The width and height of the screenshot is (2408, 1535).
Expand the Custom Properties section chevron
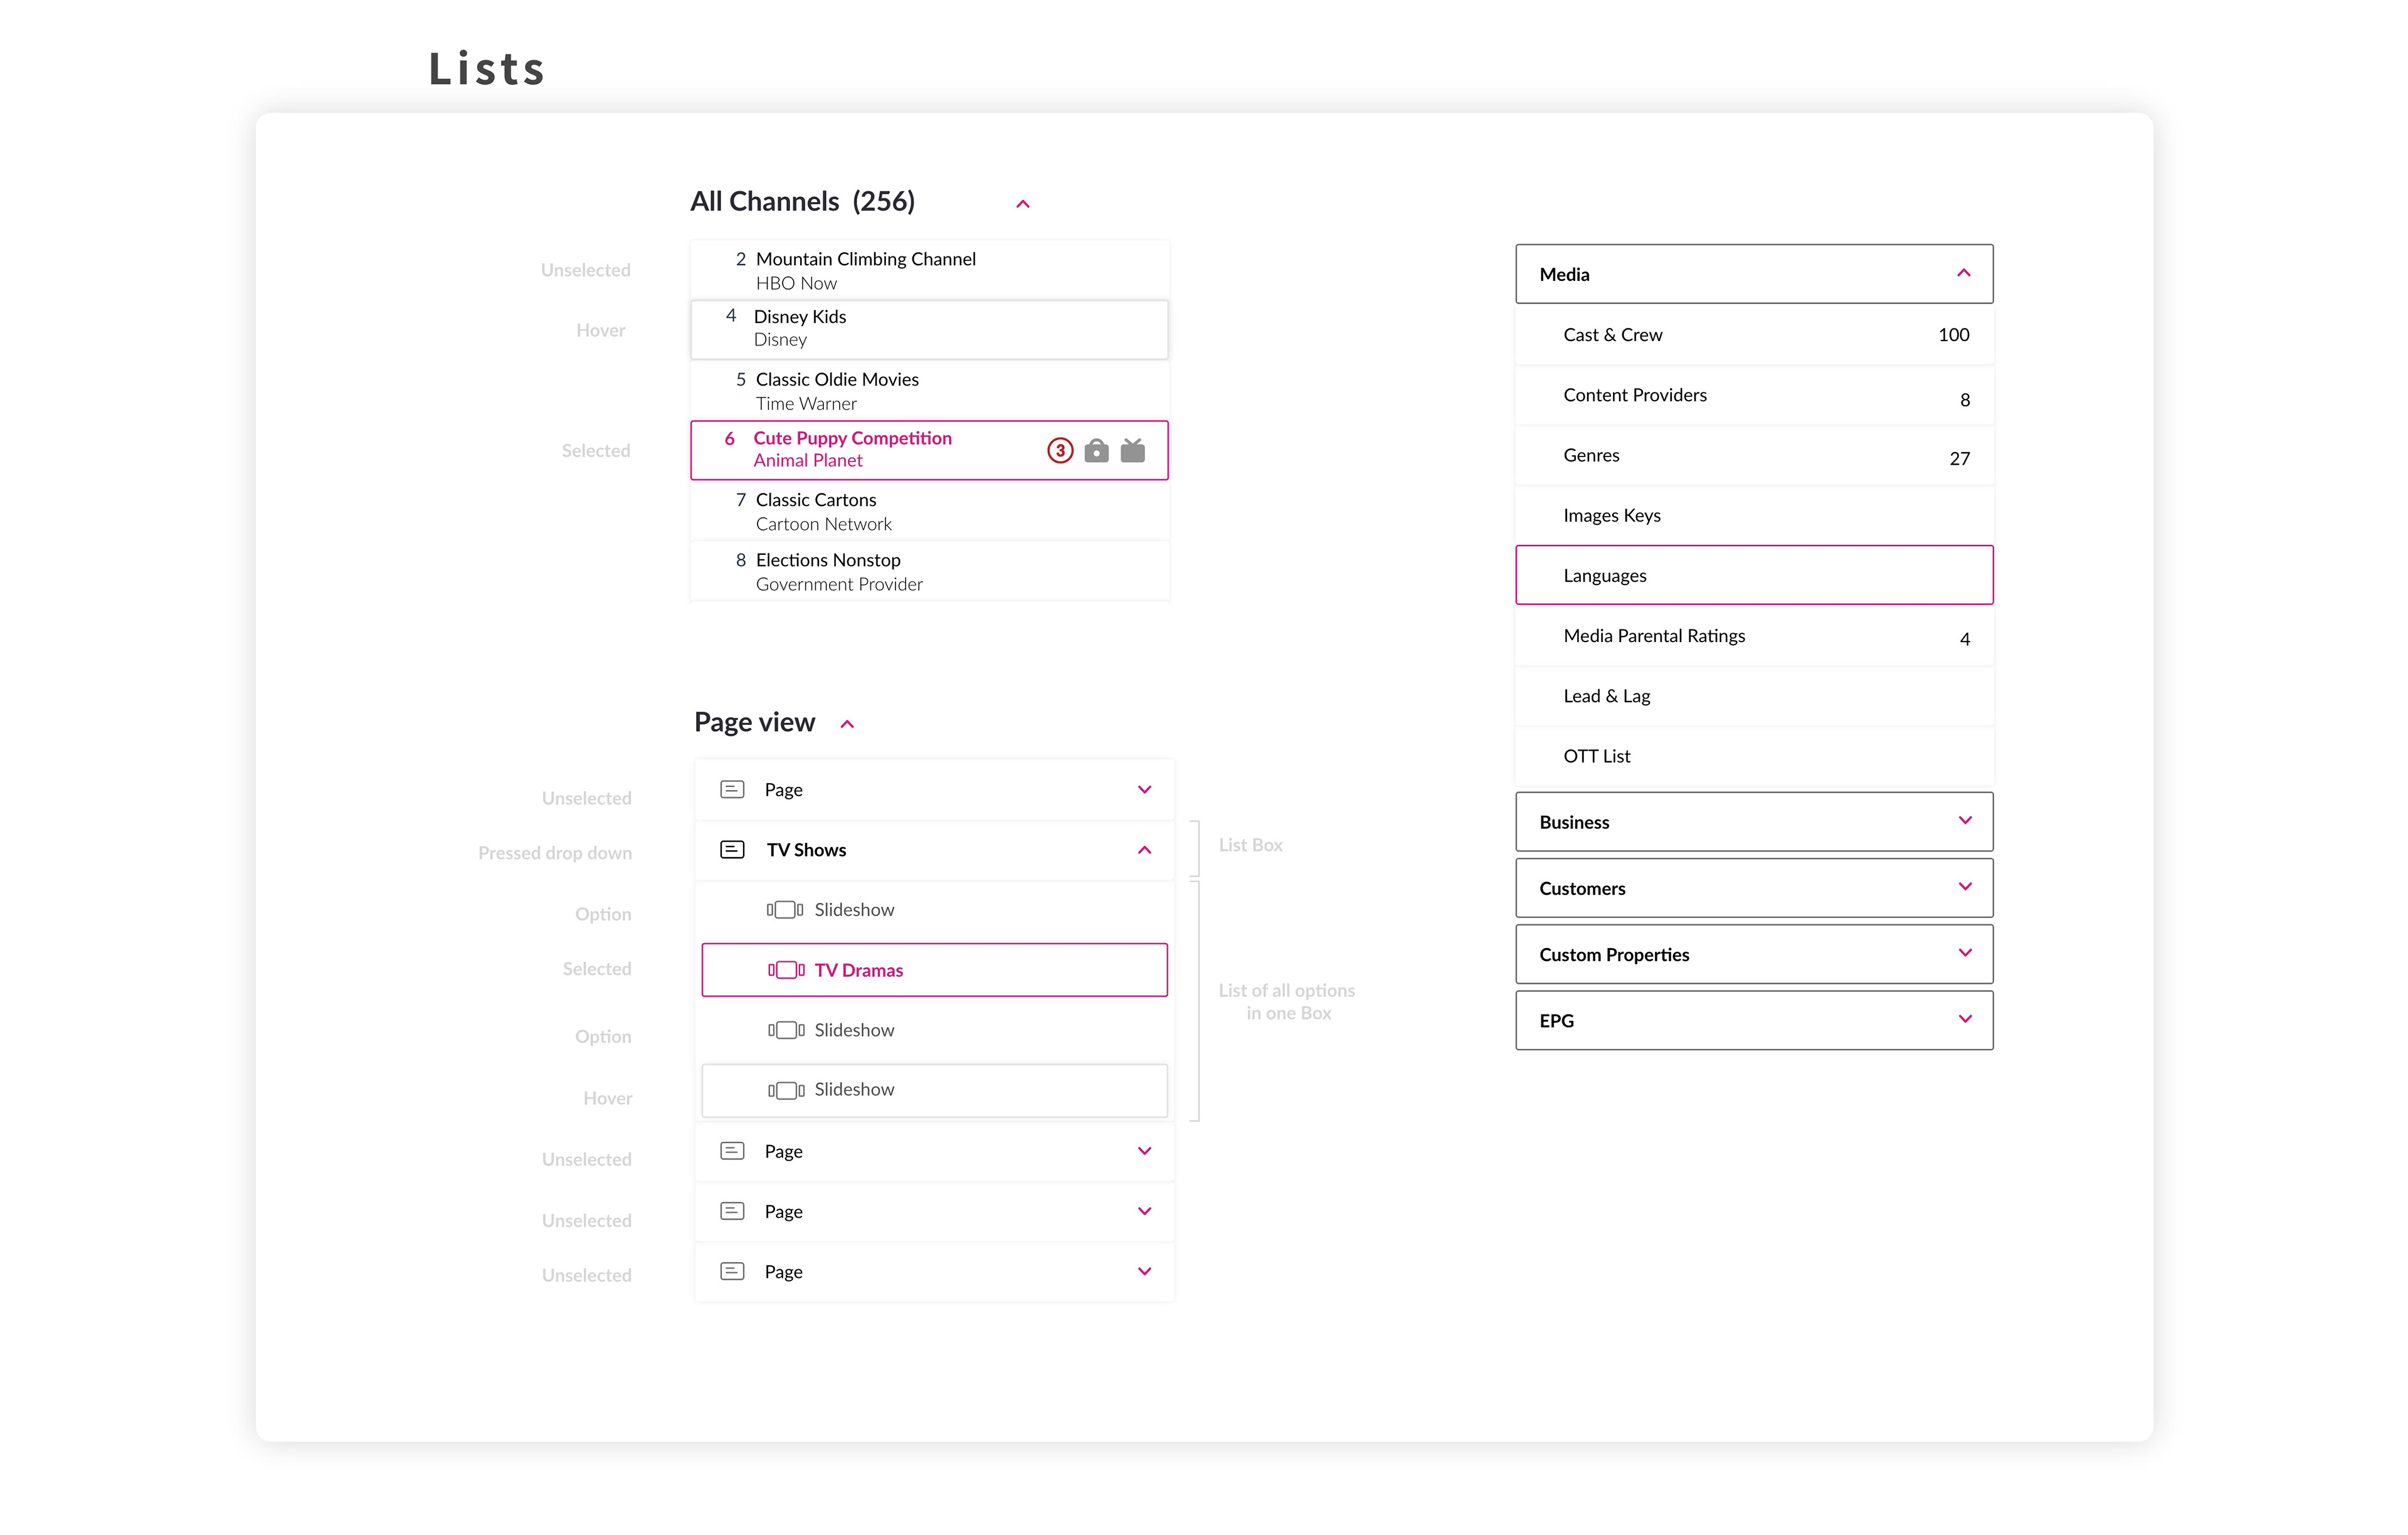[1964, 952]
